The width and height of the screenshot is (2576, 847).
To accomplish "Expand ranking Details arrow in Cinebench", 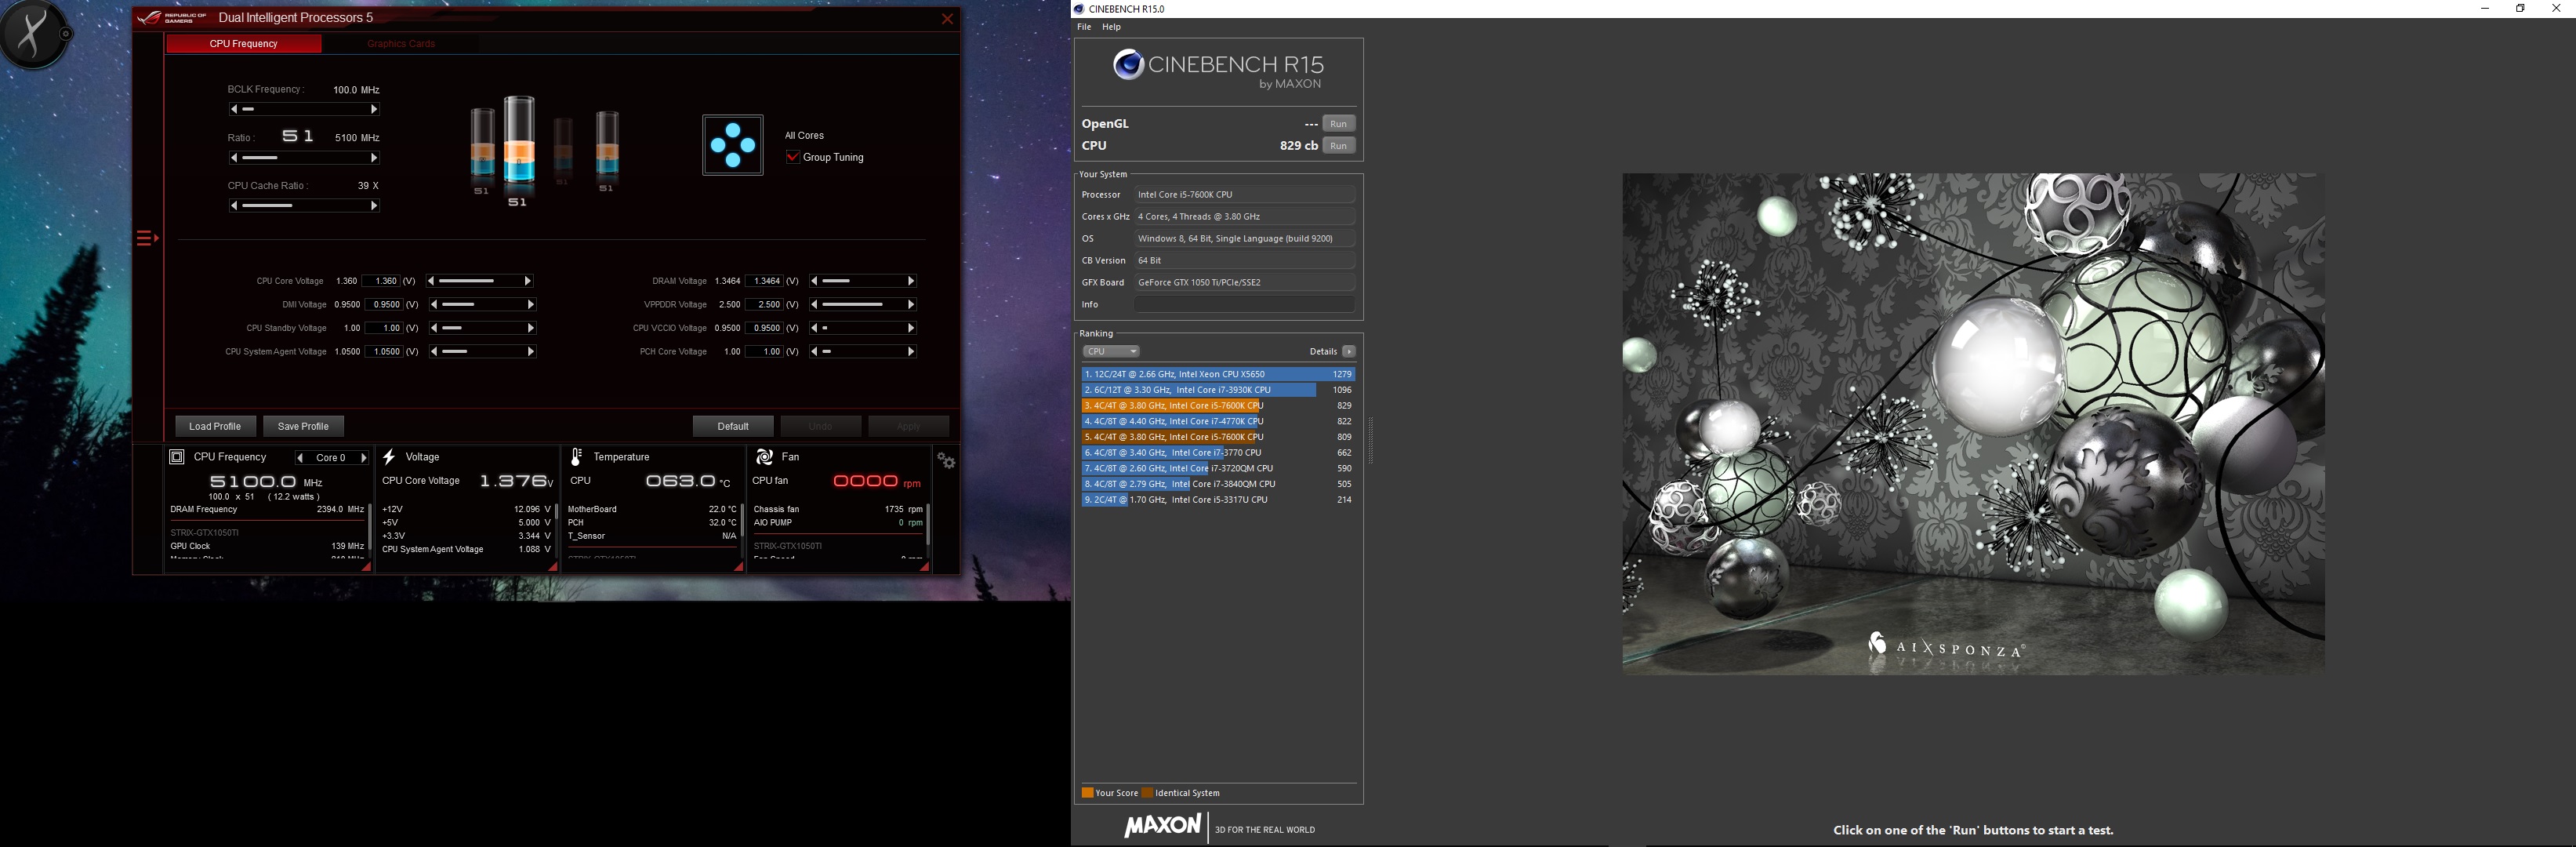I will (1349, 351).
